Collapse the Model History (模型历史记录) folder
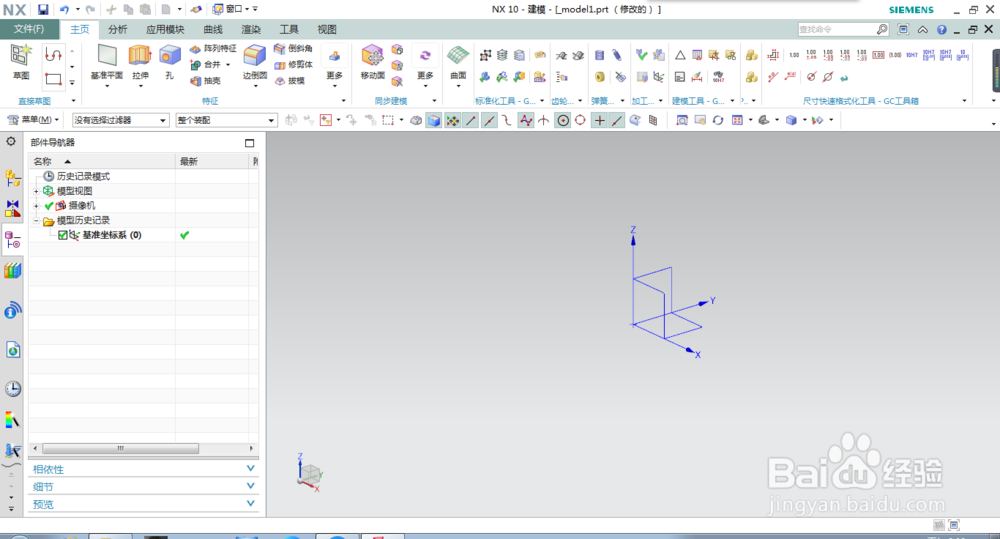1000x539 pixels. click(x=36, y=221)
